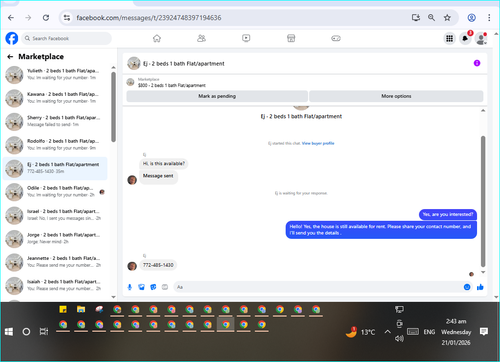This screenshot has height=362, width=500.
Task: Open the account profile picture menu
Action: click(x=481, y=39)
